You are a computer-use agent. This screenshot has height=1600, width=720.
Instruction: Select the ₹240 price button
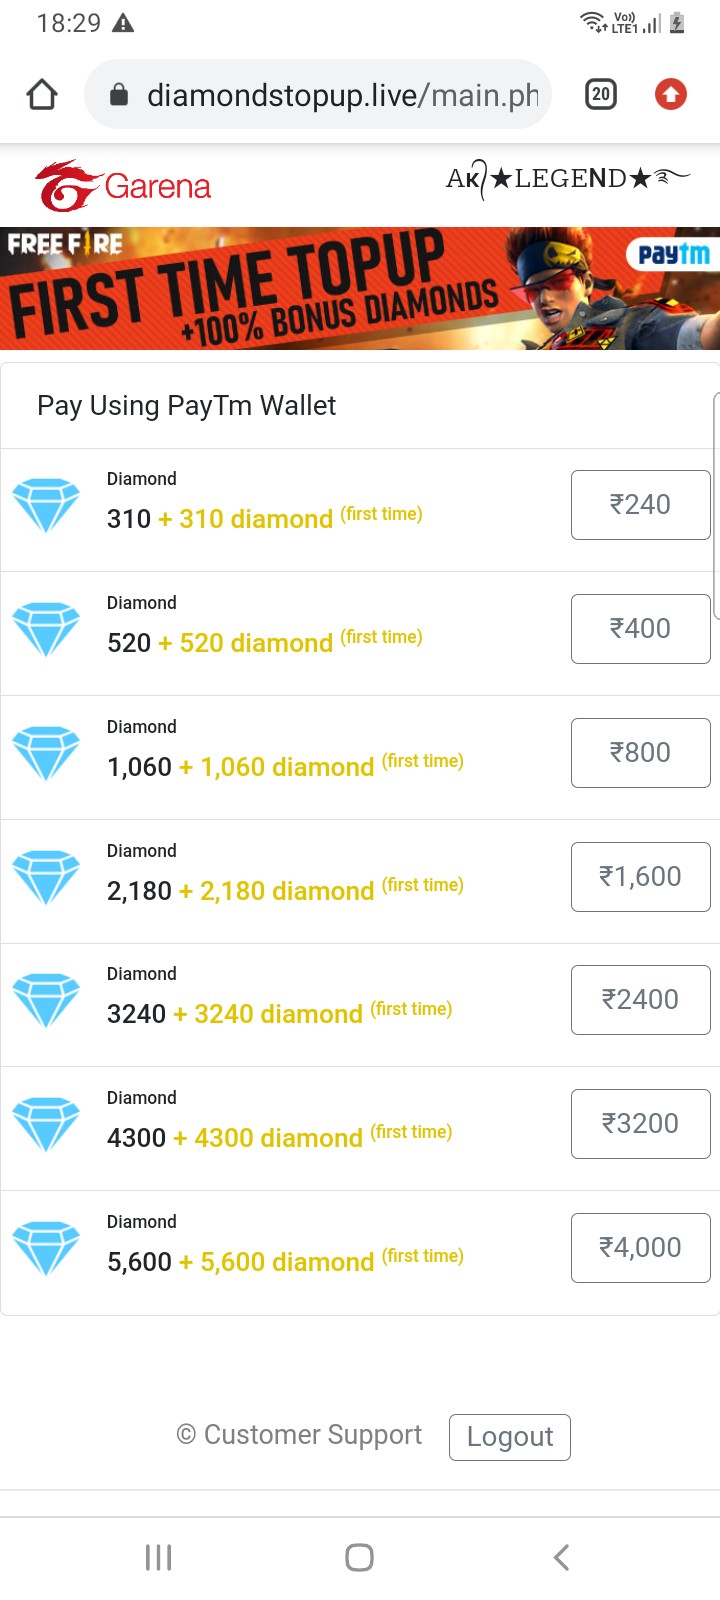coord(640,505)
